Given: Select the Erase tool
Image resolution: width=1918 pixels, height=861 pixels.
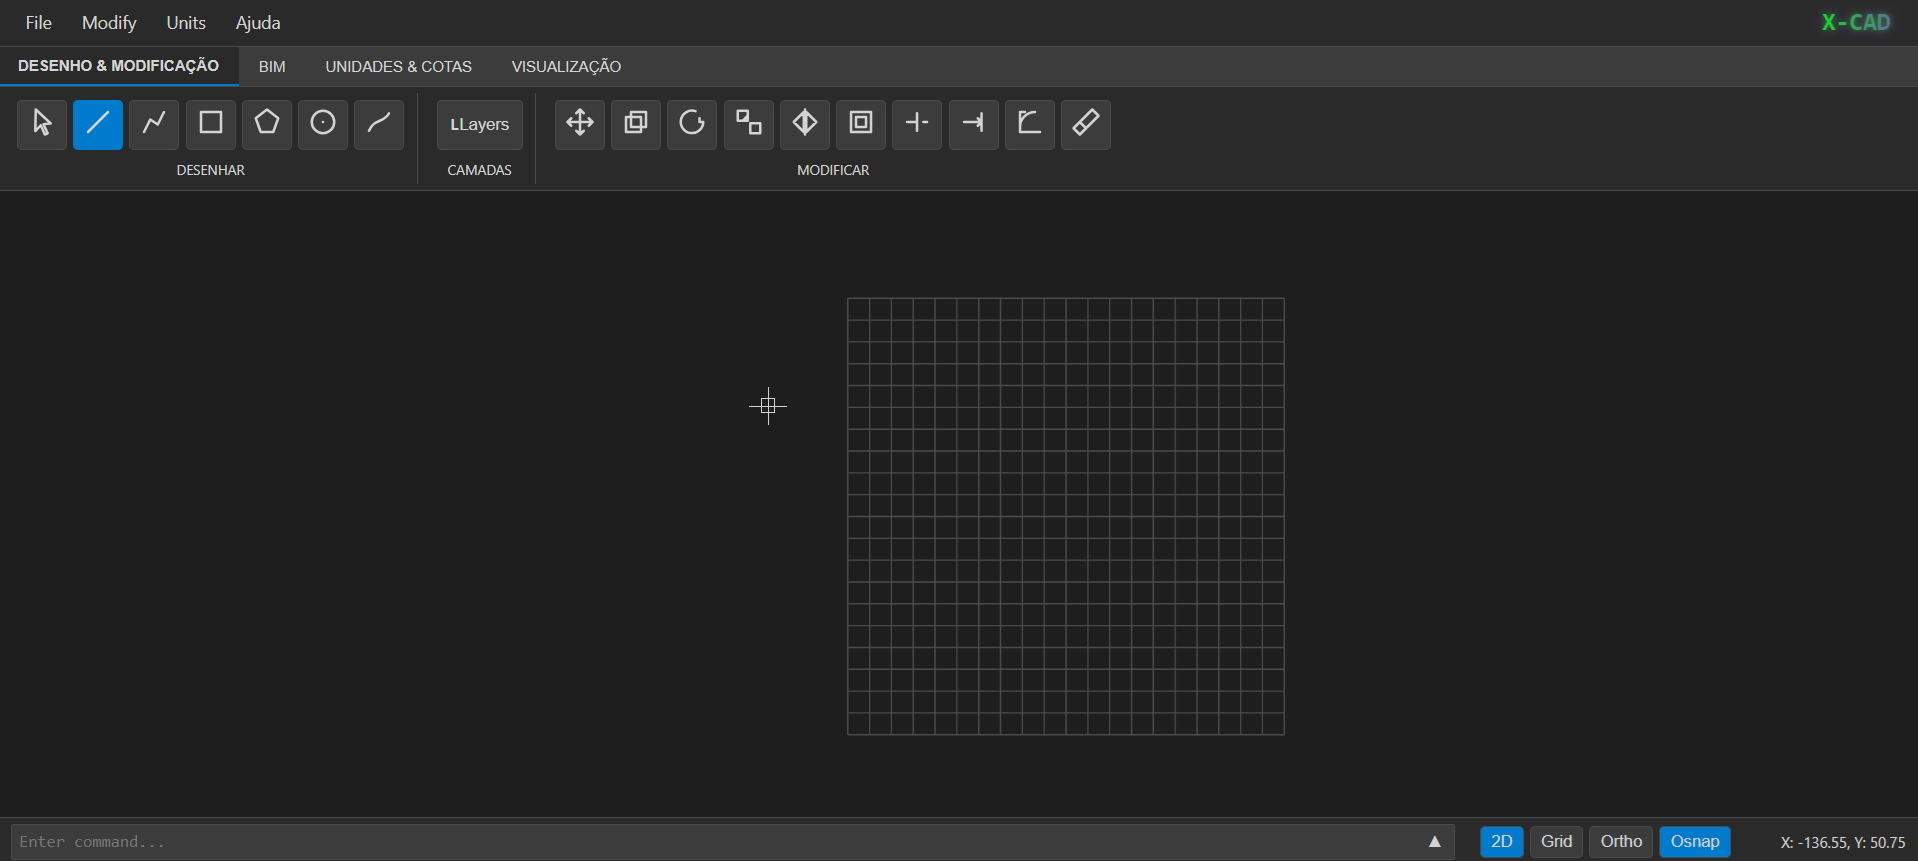Looking at the screenshot, I should (1086, 124).
